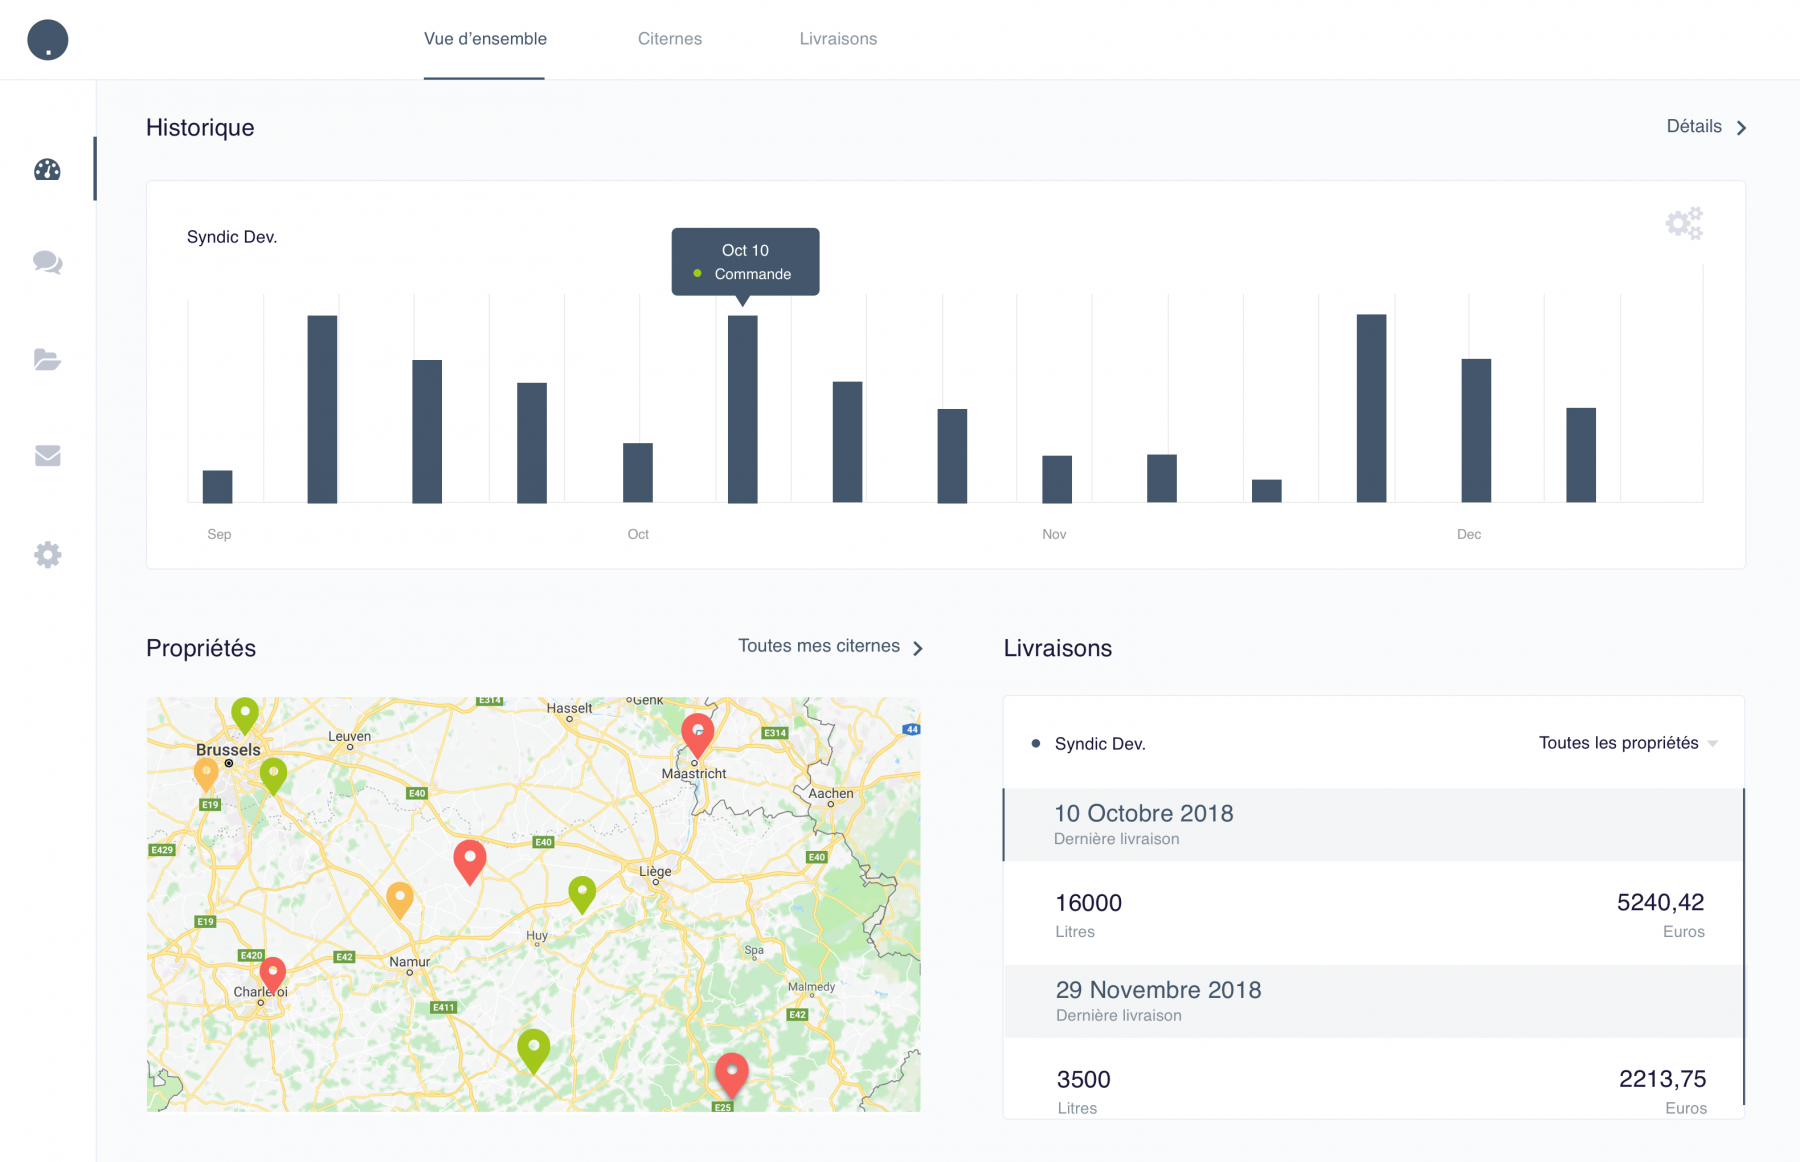Image resolution: width=1800 pixels, height=1162 pixels.
Task: Select the orange map pin beside Brussels
Action: (206, 775)
